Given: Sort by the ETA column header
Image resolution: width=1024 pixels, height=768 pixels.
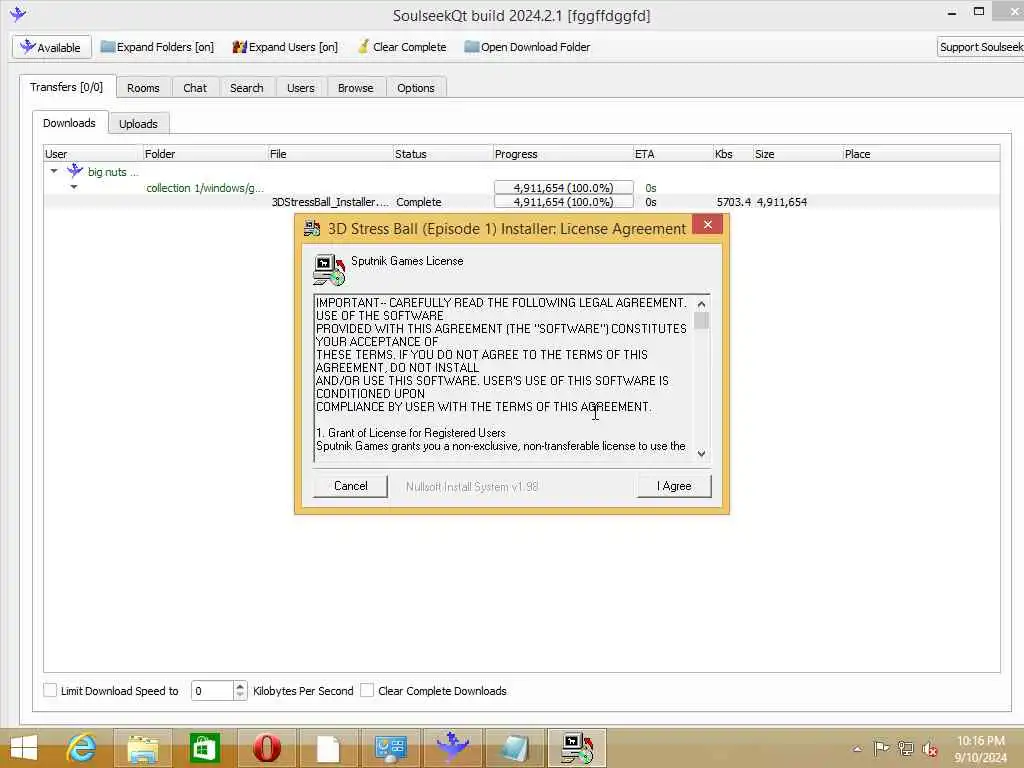Looking at the screenshot, I should 673,153.
